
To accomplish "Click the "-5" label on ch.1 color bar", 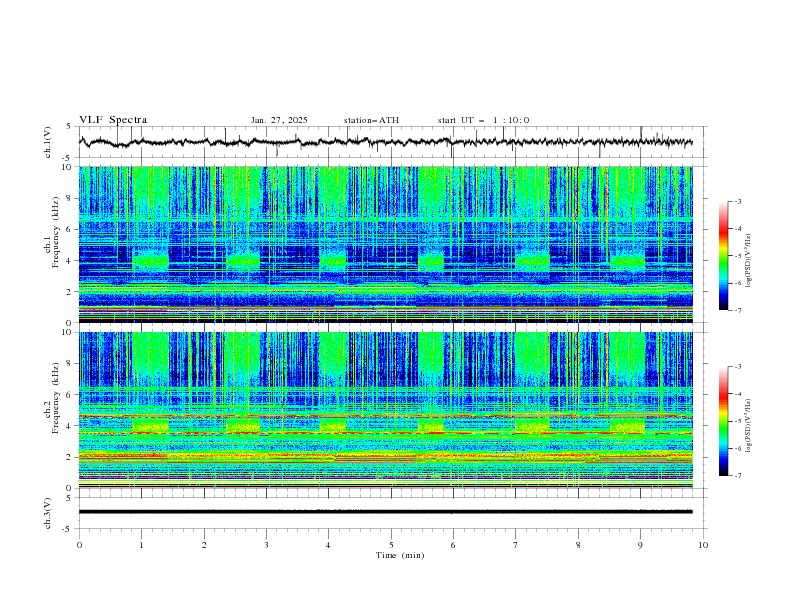I will (x=738, y=256).
